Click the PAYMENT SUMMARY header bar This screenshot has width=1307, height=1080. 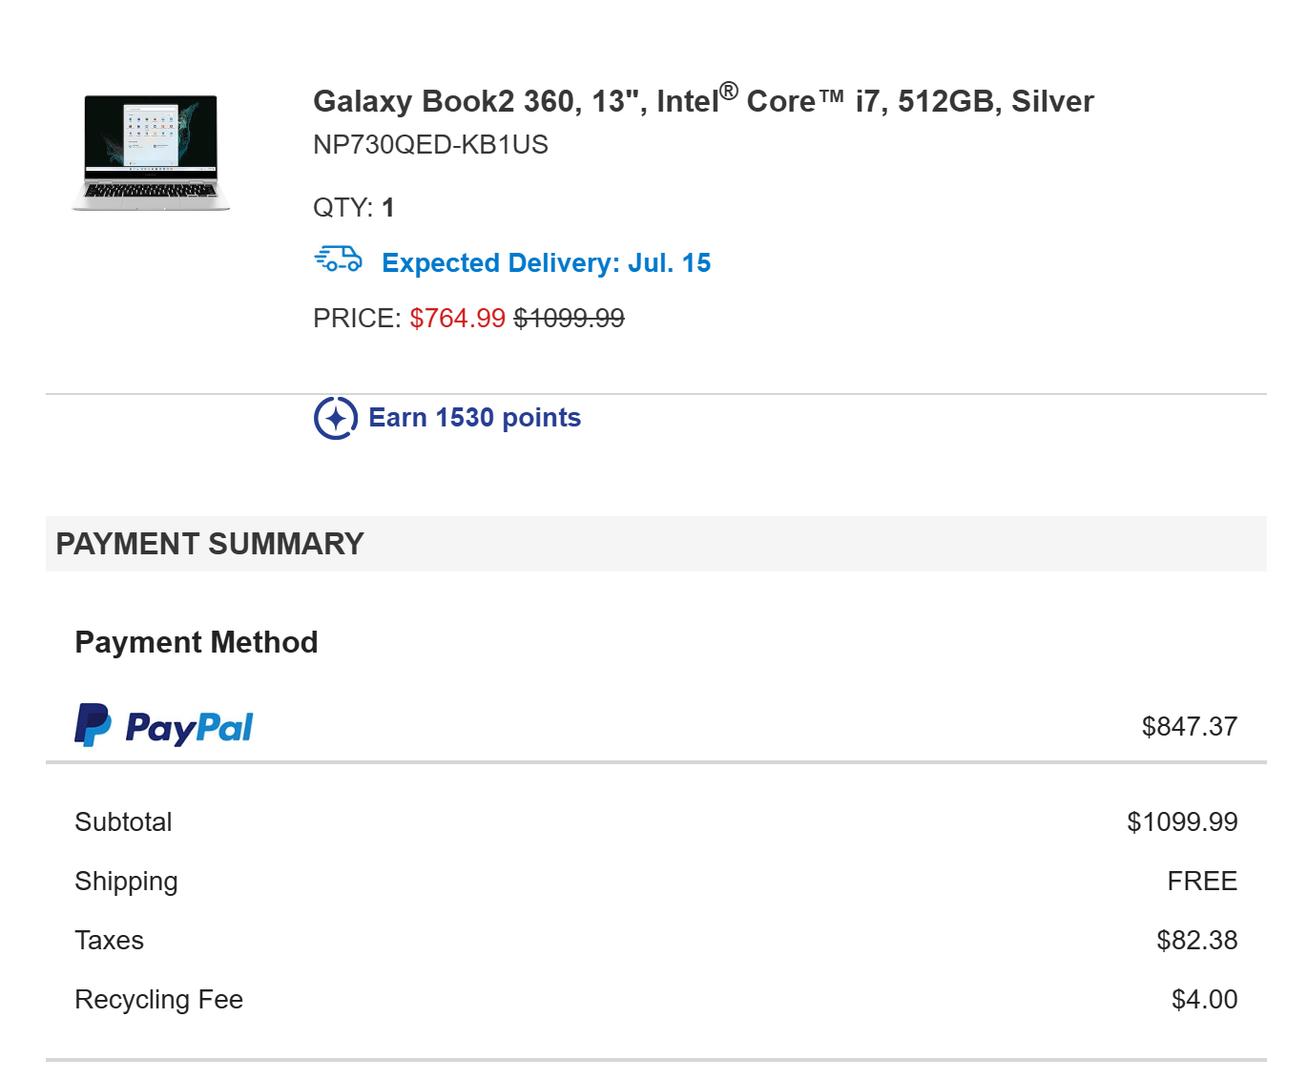coord(655,544)
